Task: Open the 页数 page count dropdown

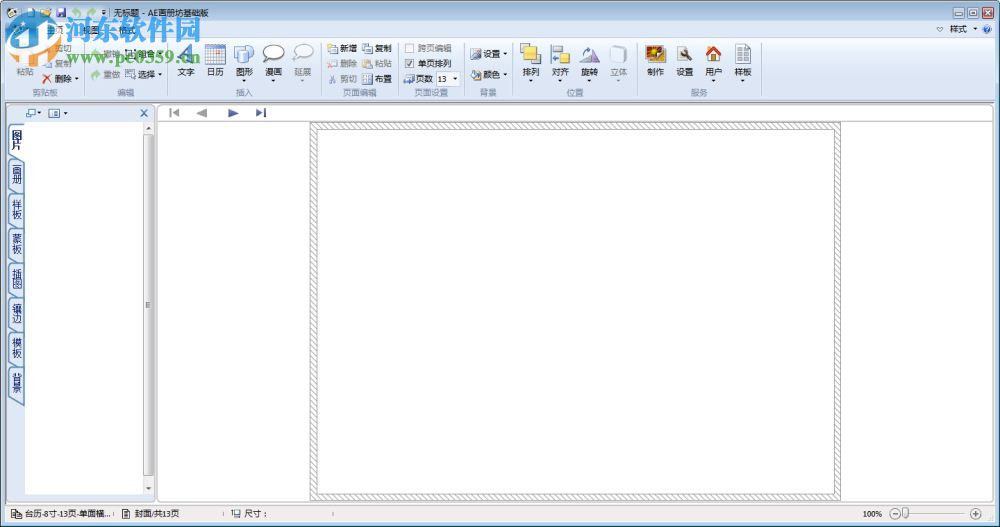Action: point(455,79)
